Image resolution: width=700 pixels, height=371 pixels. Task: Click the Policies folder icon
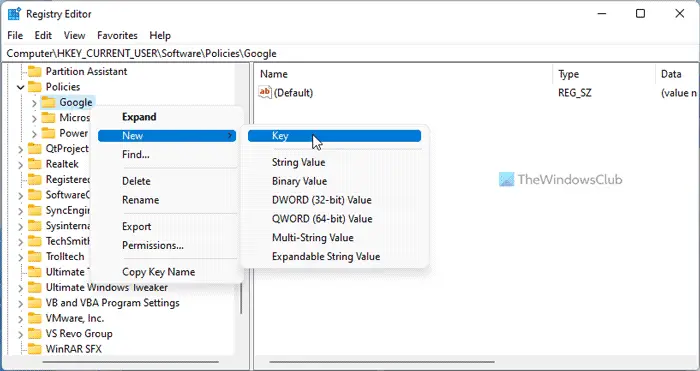(34, 87)
